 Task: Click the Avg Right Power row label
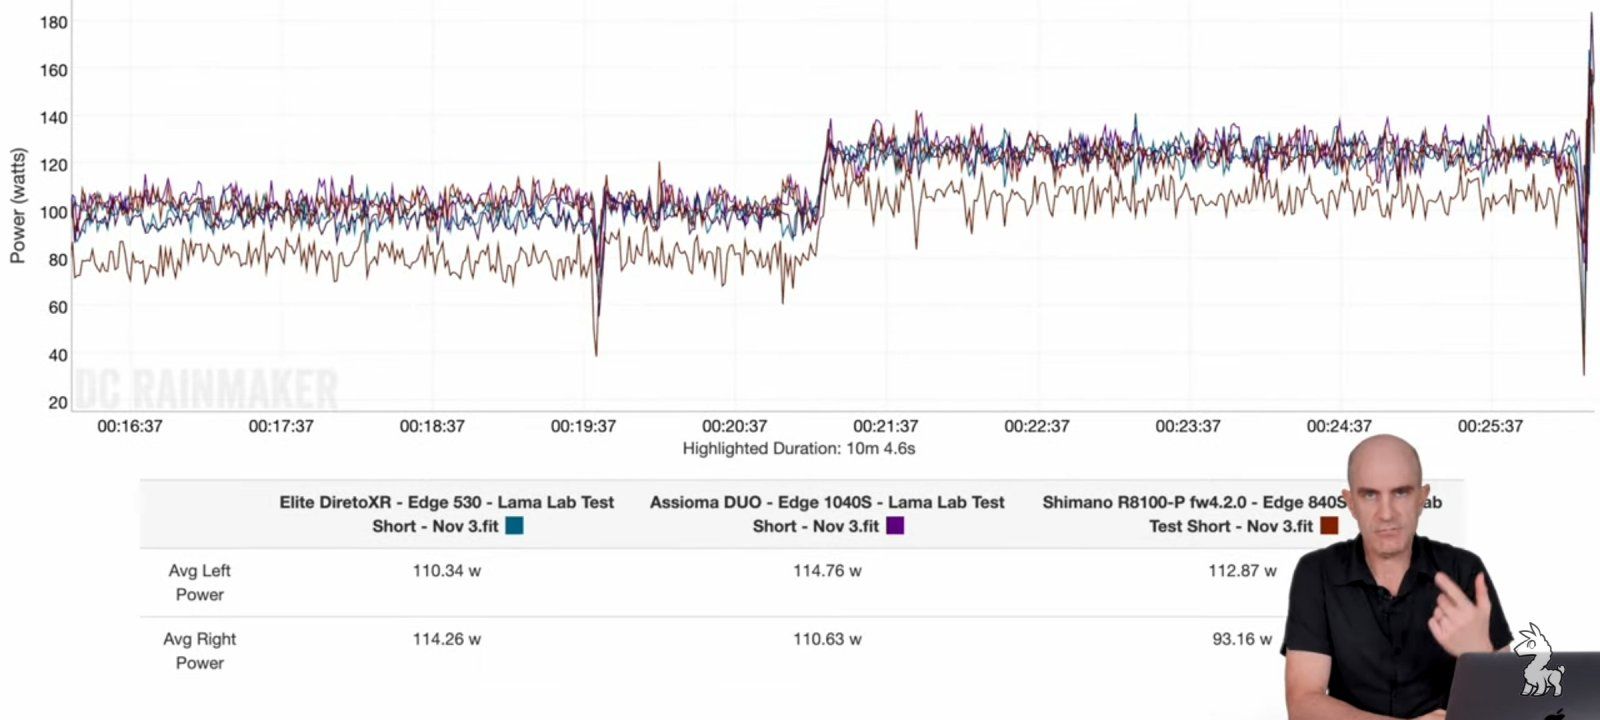199,650
